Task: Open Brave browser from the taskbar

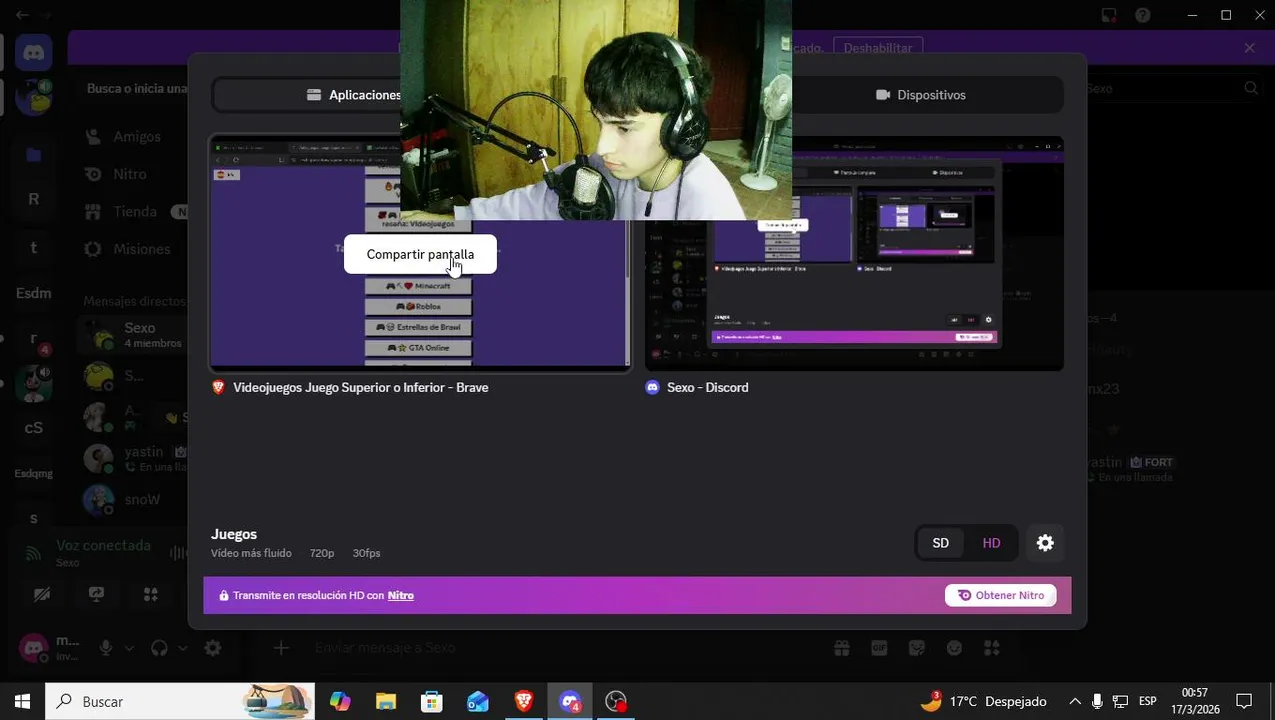Action: tap(524, 702)
